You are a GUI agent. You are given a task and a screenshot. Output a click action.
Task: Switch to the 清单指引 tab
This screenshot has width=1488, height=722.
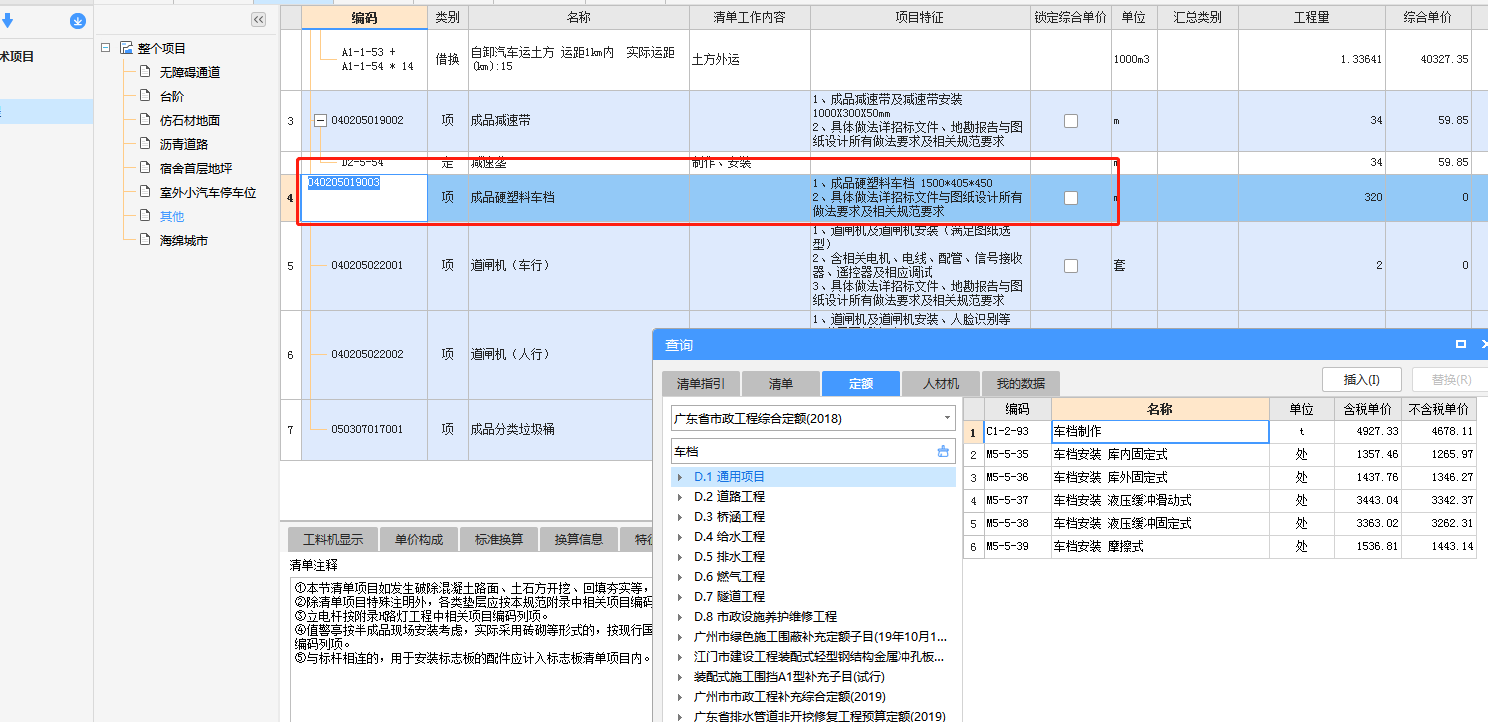point(701,384)
